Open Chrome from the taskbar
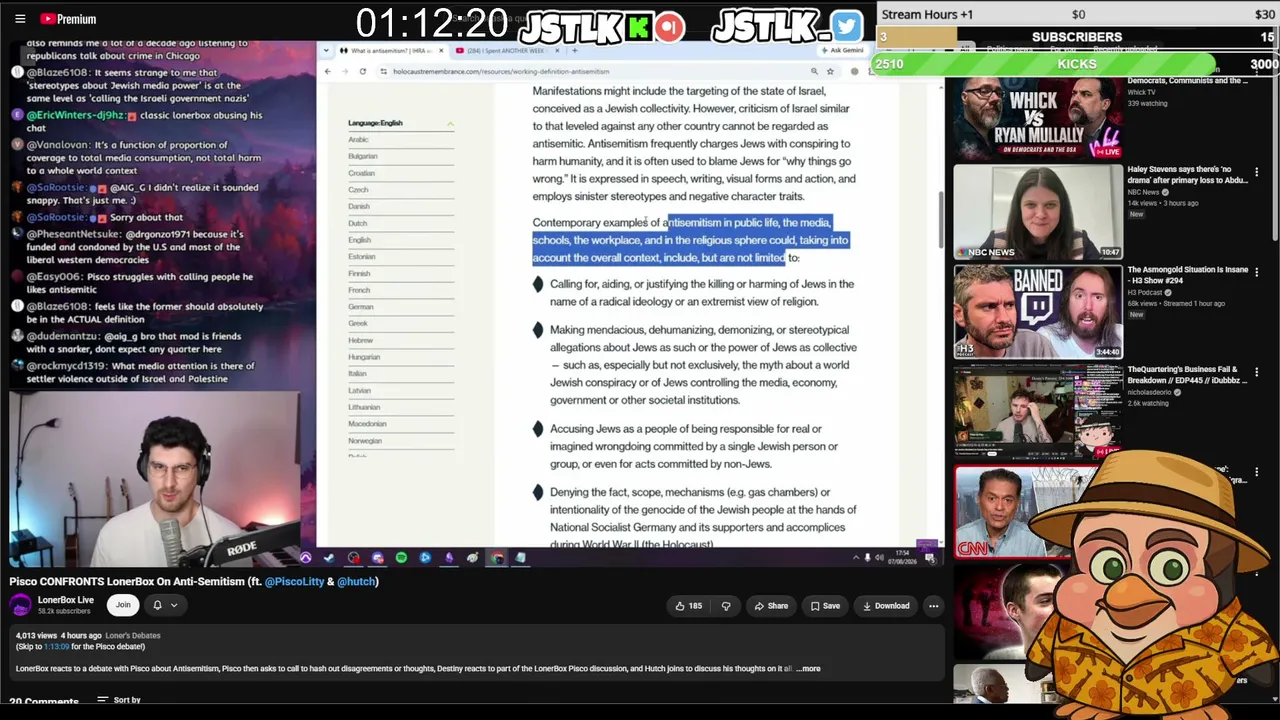 (497, 558)
